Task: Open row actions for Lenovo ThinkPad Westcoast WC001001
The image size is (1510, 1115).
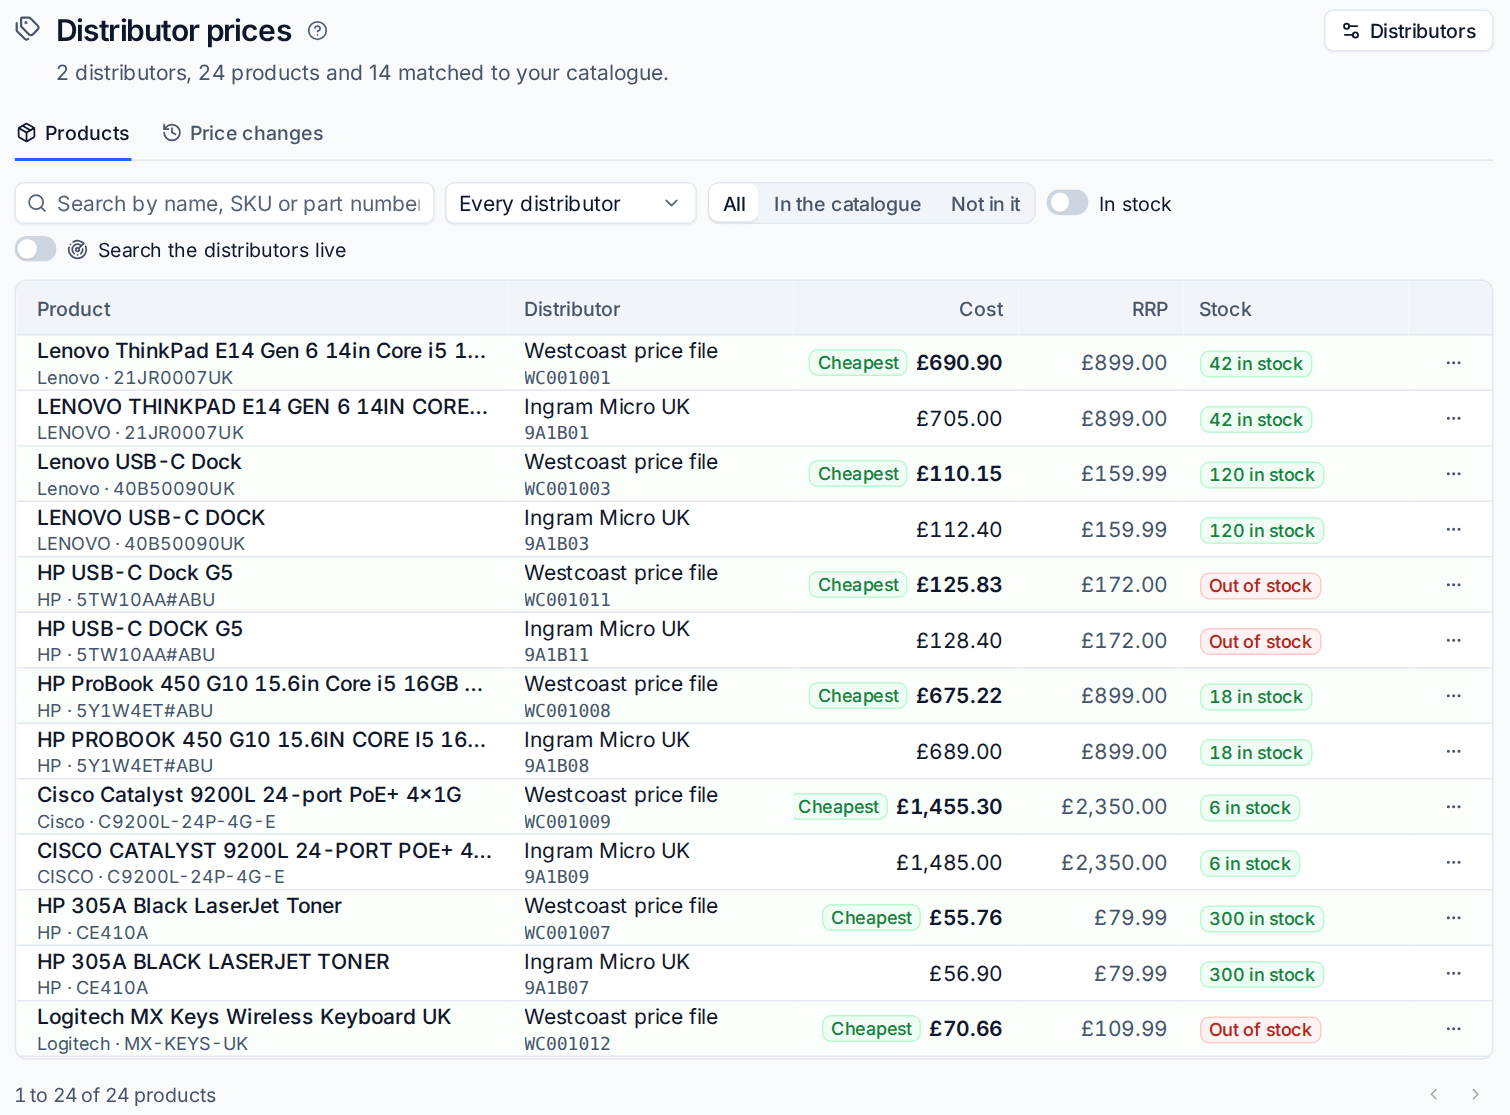Action: [x=1453, y=363]
